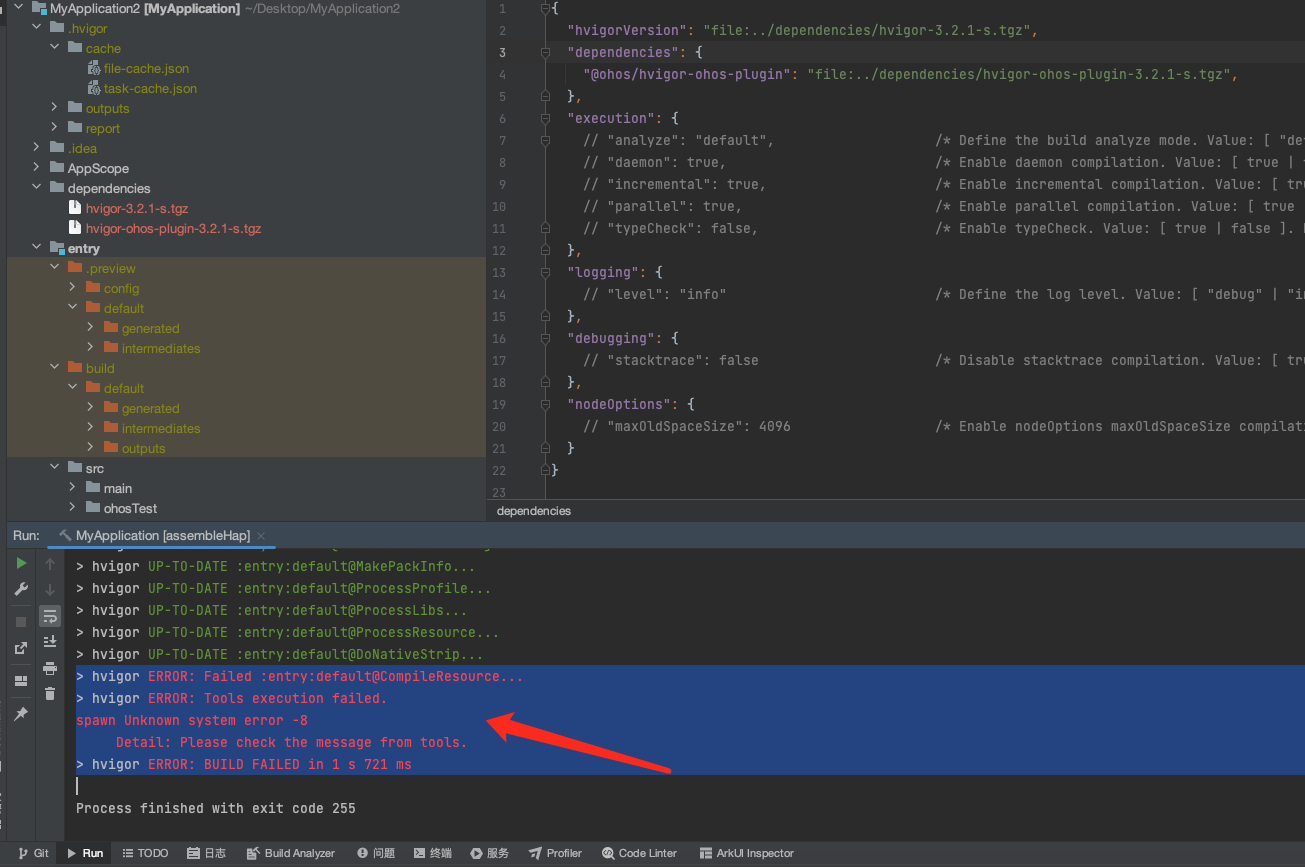
Task: Toggle scroll-to-end in the Run console
Action: pyautogui.click(x=50, y=642)
